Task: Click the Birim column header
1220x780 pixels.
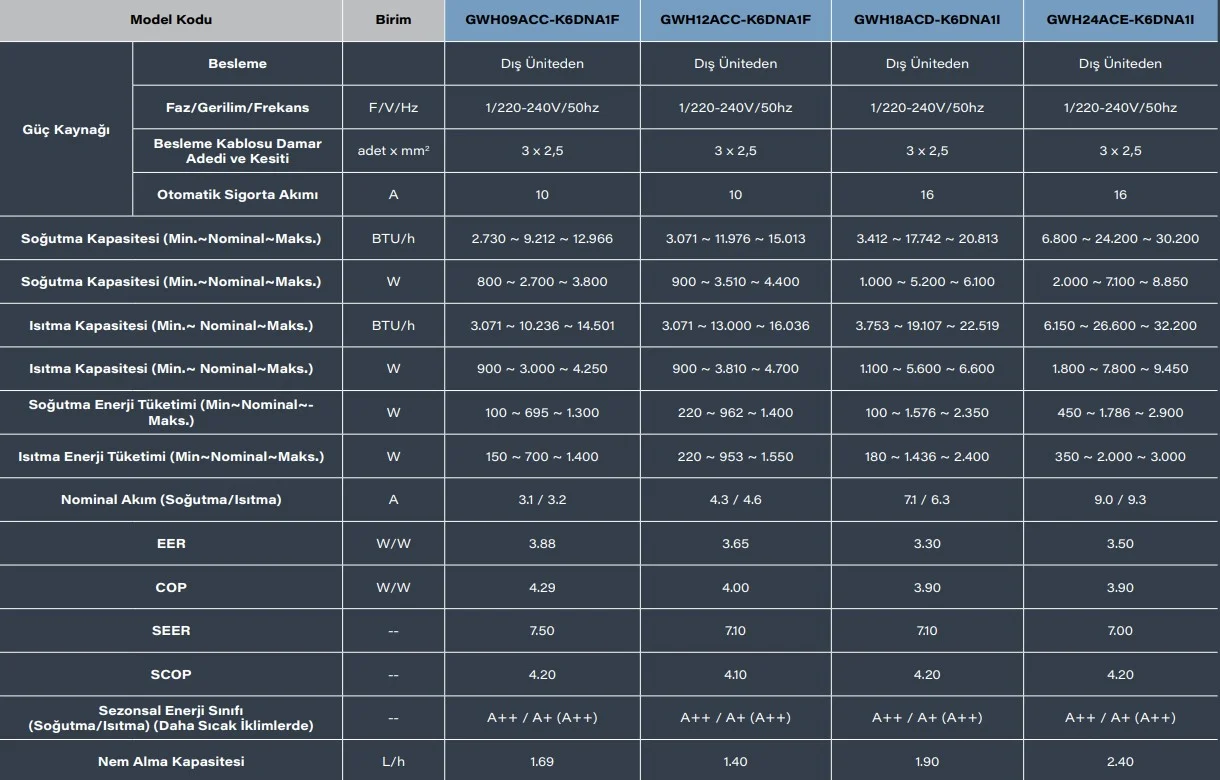Action: tap(393, 20)
